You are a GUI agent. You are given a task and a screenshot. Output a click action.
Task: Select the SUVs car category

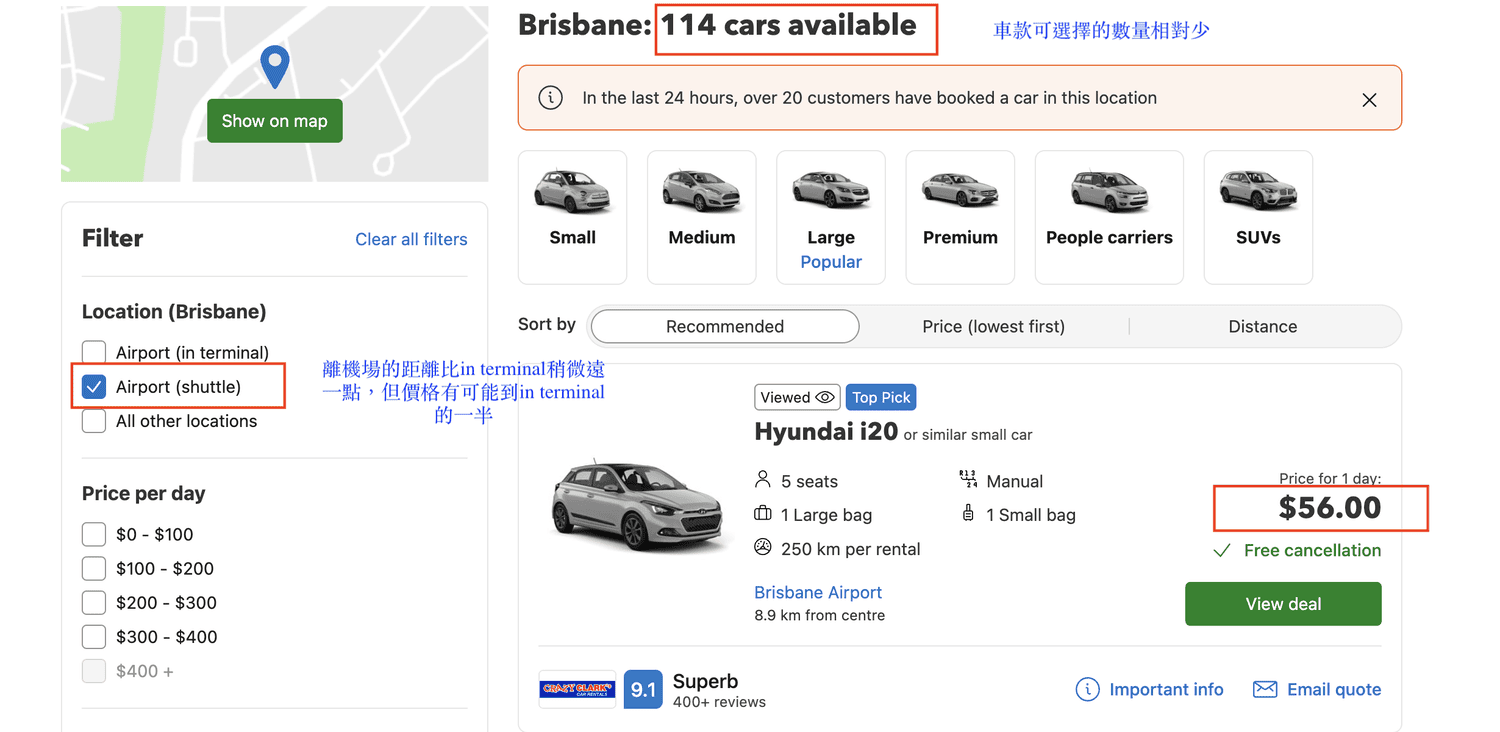1258,217
